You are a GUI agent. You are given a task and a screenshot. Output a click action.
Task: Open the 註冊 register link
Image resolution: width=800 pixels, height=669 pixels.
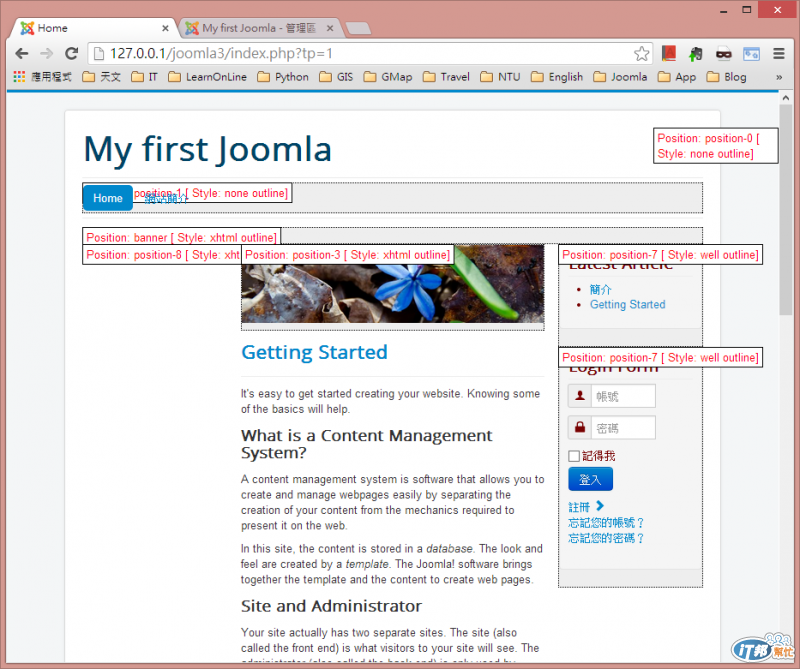pos(586,507)
